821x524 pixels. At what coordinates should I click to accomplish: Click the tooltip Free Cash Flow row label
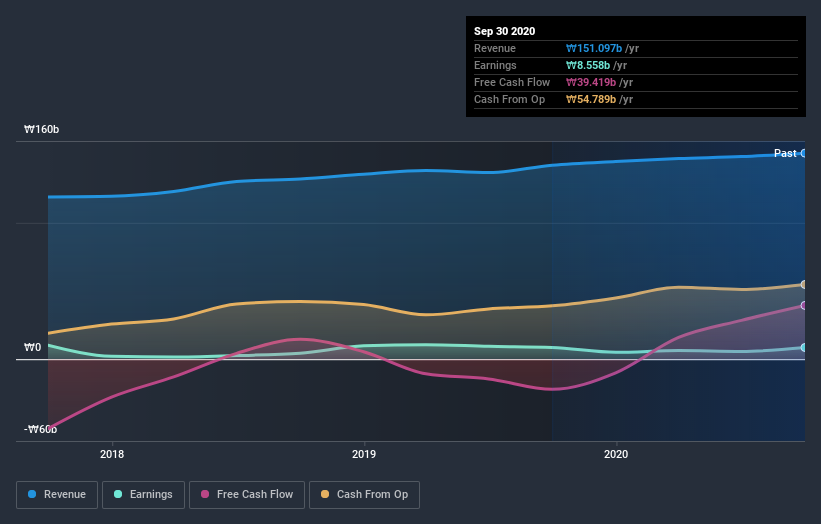click(x=512, y=82)
